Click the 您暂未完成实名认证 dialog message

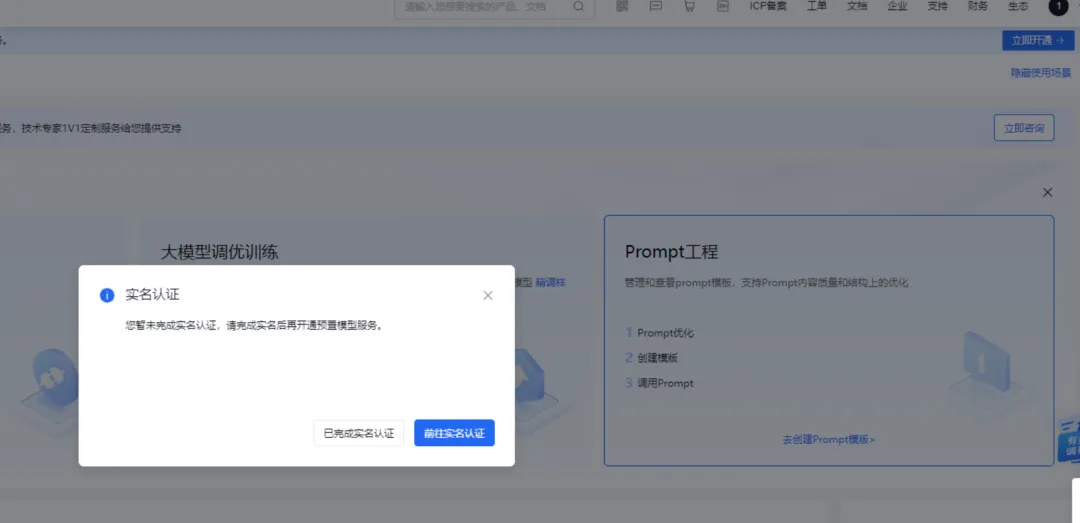tap(254, 326)
